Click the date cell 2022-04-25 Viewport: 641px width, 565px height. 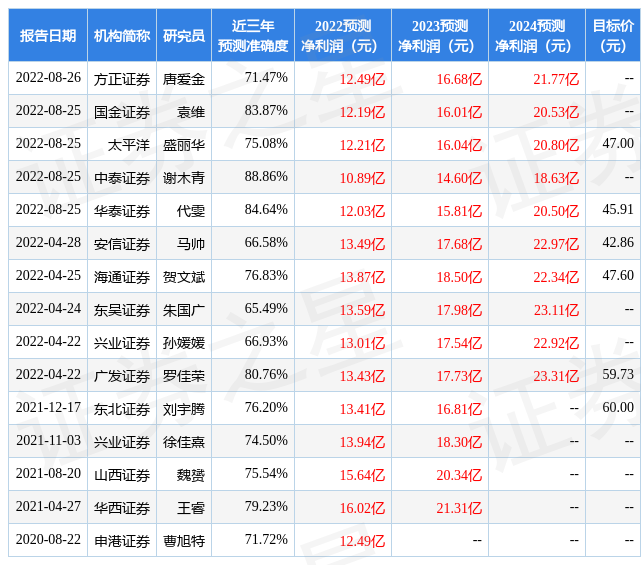point(48,276)
